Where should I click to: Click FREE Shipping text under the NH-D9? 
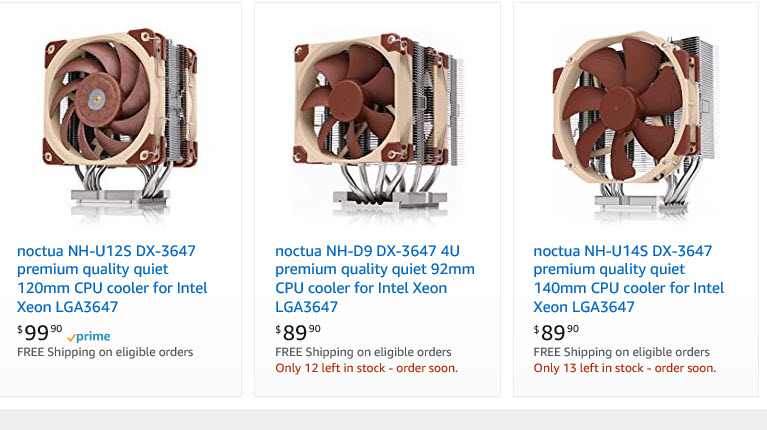(363, 352)
